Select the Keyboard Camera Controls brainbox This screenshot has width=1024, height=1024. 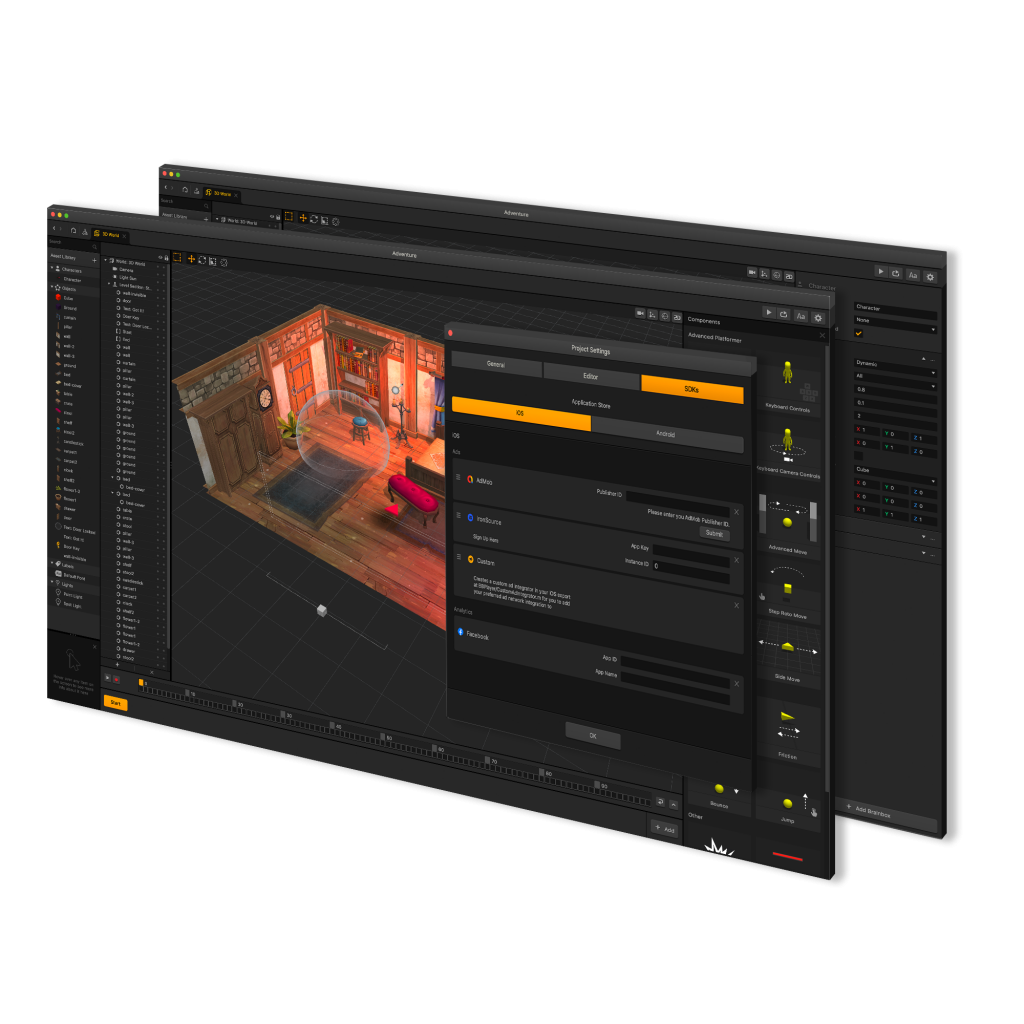coord(790,445)
